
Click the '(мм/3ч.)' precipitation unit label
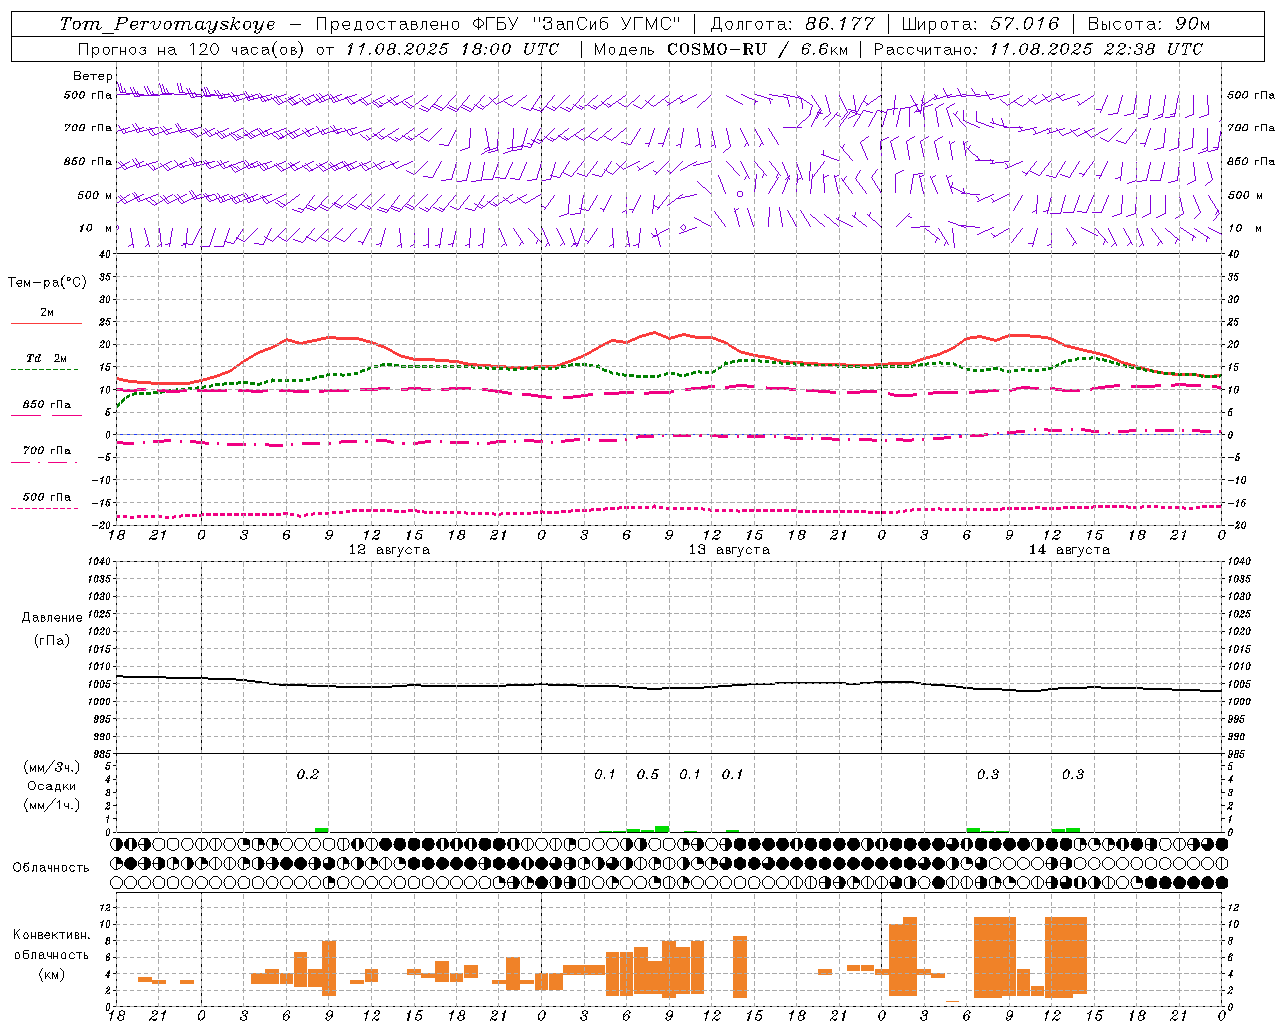(52, 767)
